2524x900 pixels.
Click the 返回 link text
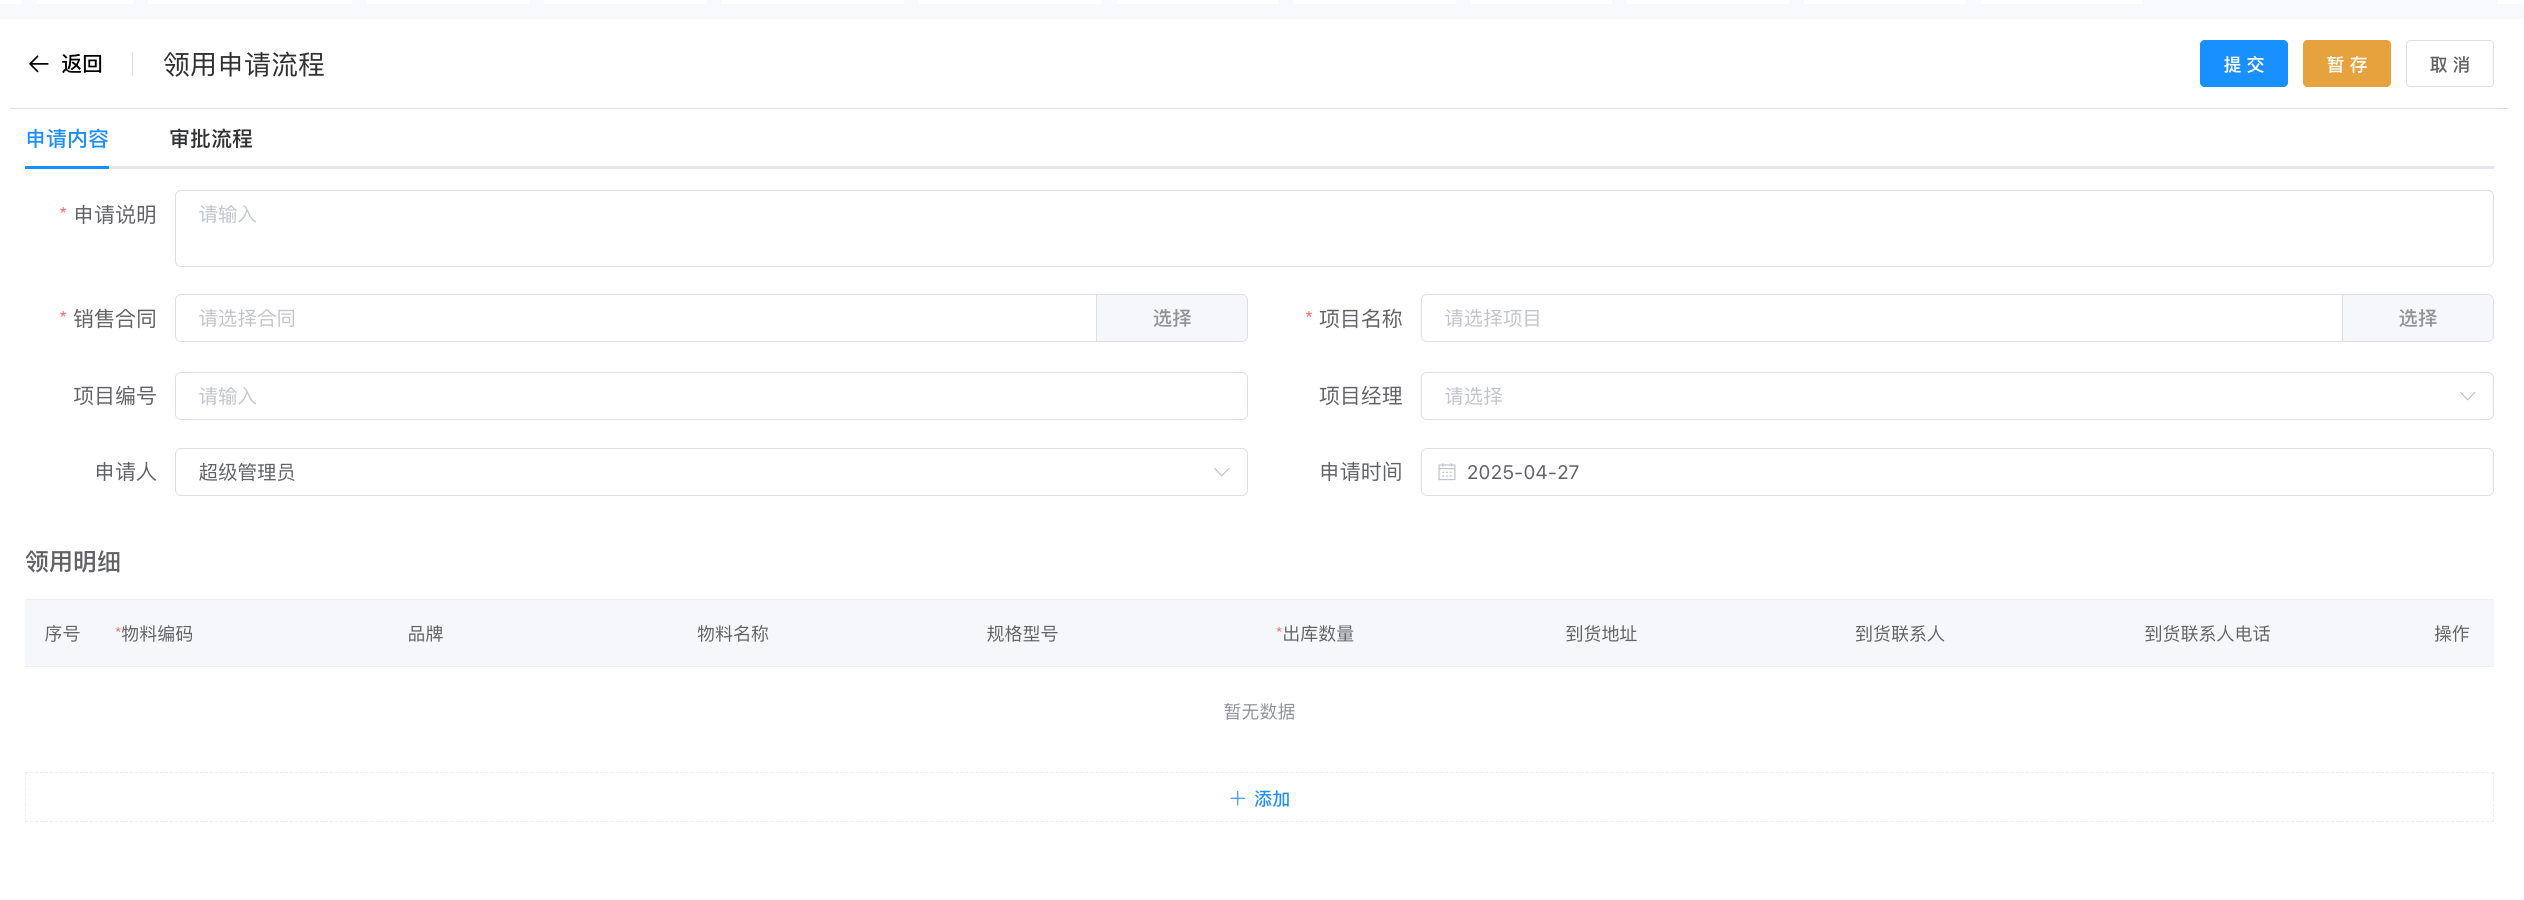(x=82, y=64)
